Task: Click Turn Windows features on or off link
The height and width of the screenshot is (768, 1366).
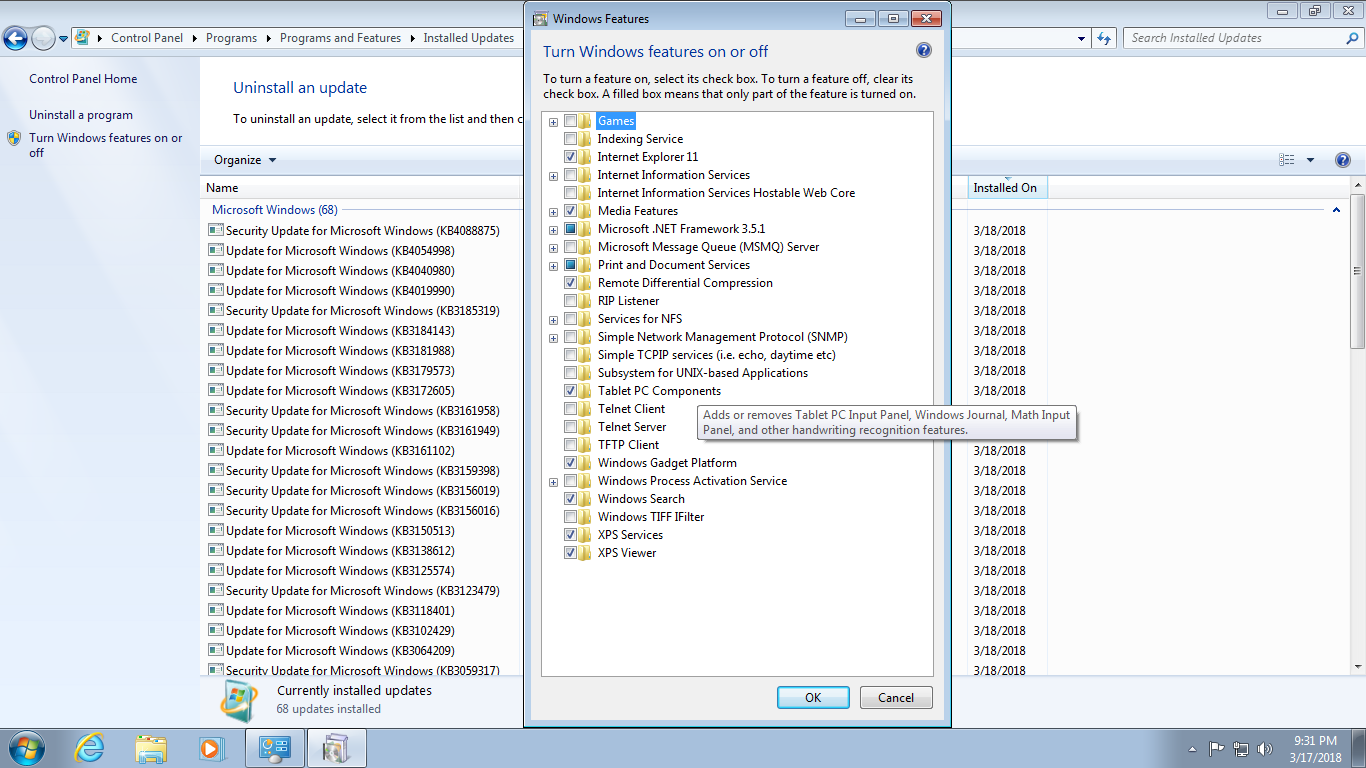Action: click(x=106, y=145)
